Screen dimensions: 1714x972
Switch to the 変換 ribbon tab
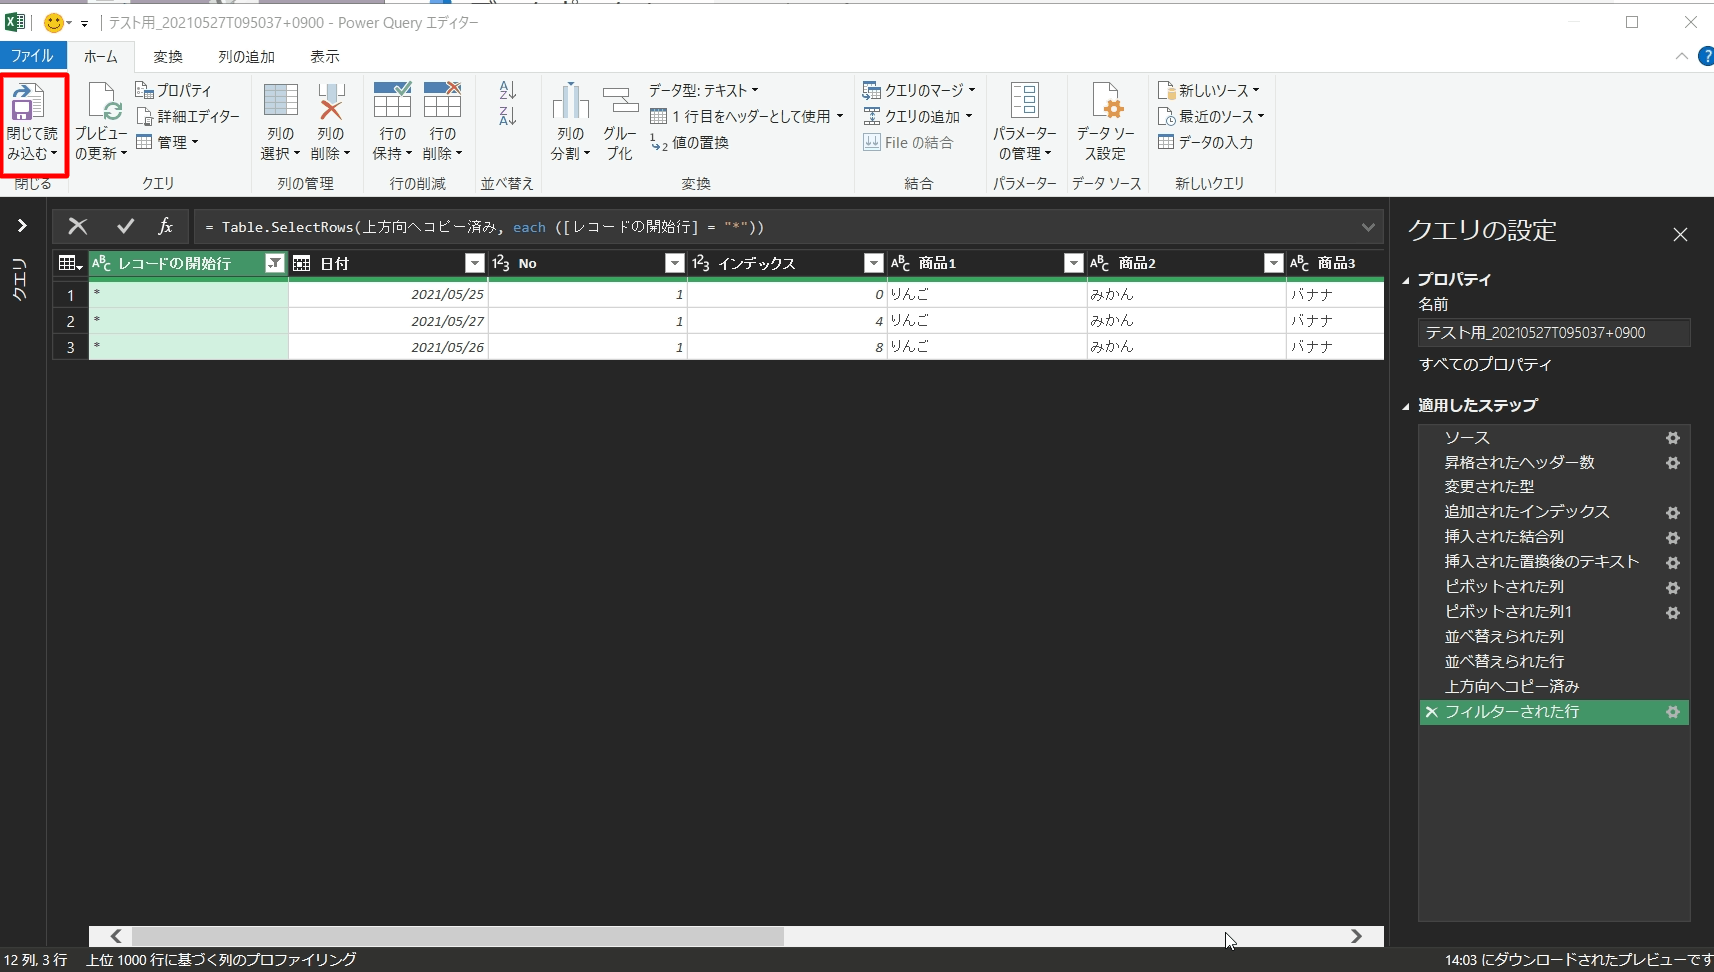click(168, 56)
